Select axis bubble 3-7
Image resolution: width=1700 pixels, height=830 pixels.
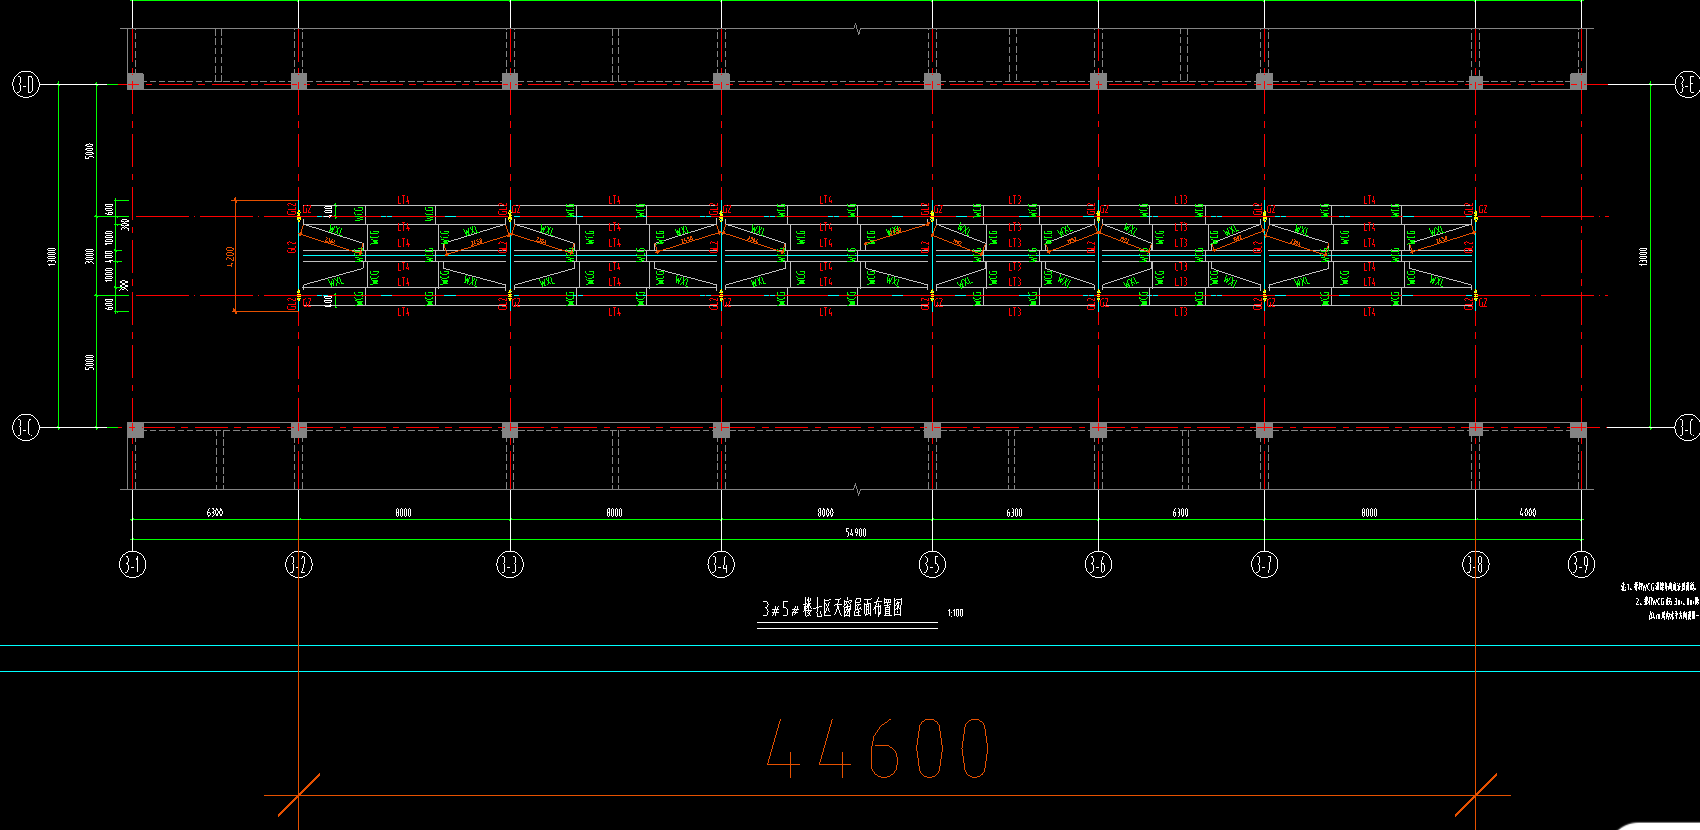point(1264,565)
